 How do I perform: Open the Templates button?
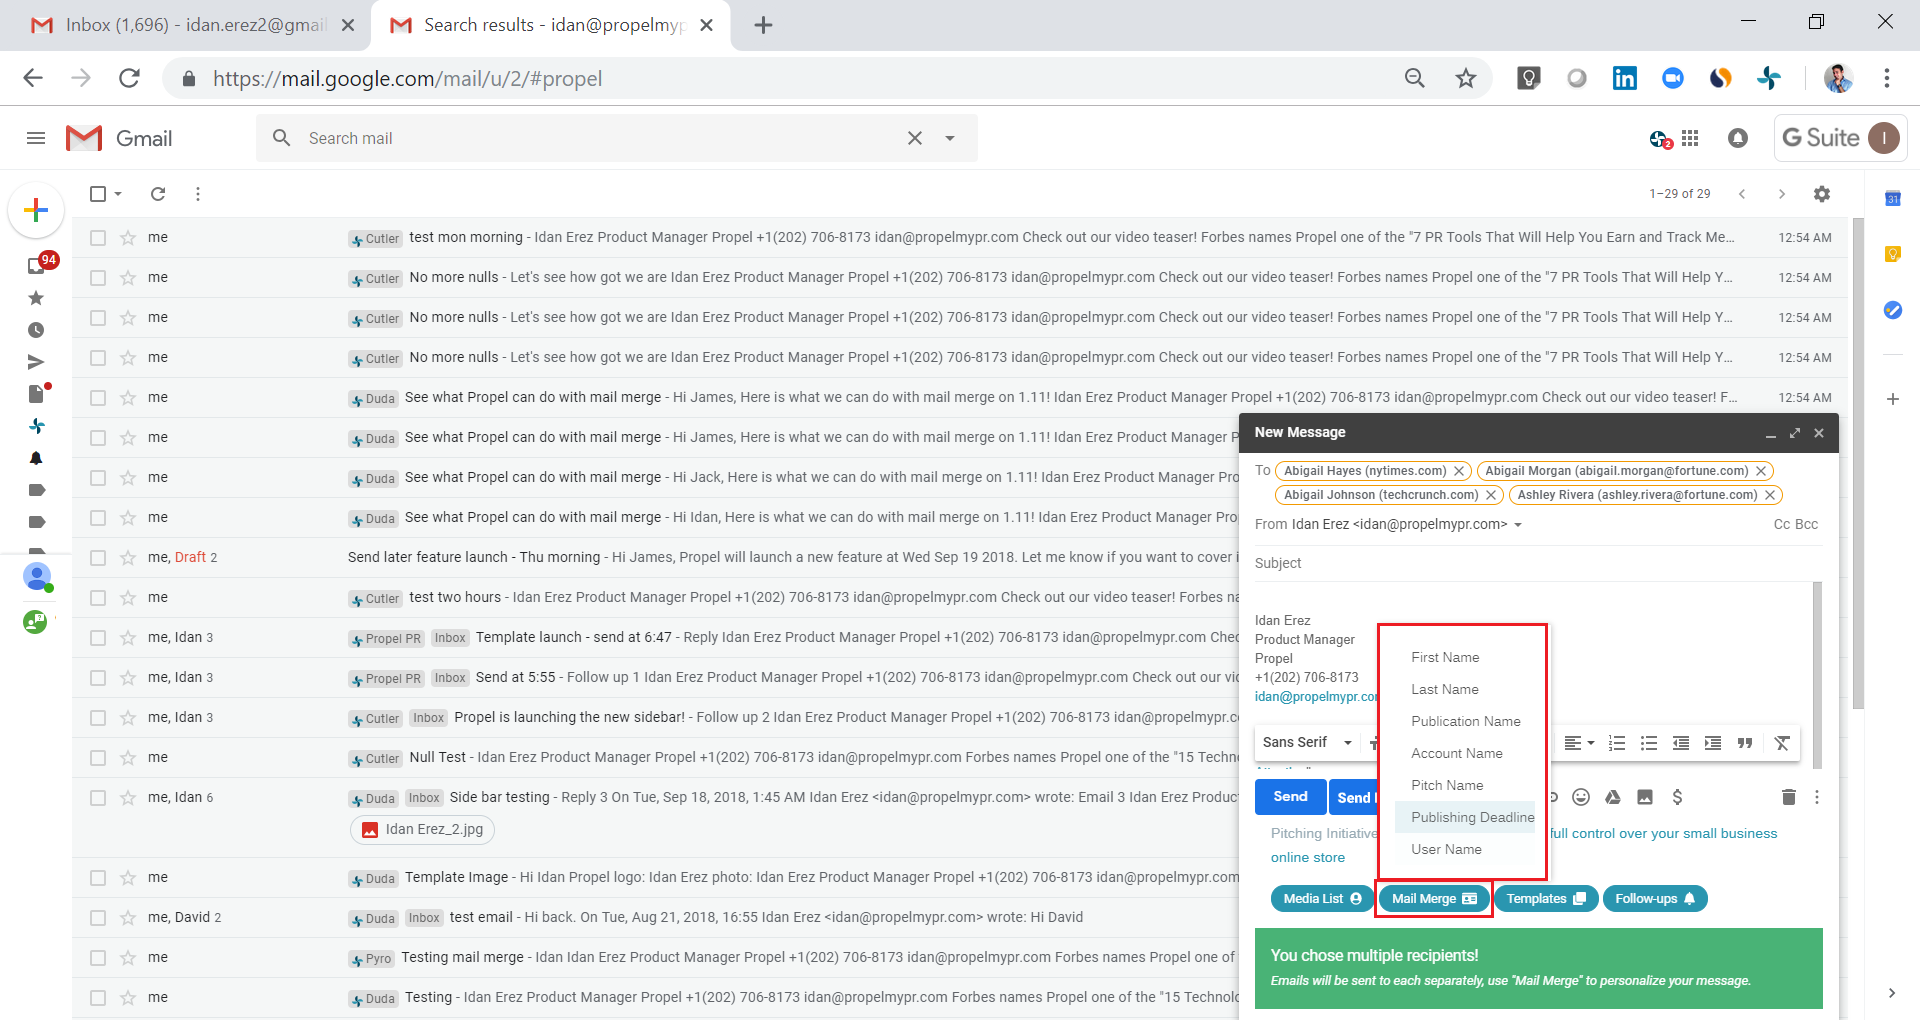click(x=1546, y=899)
